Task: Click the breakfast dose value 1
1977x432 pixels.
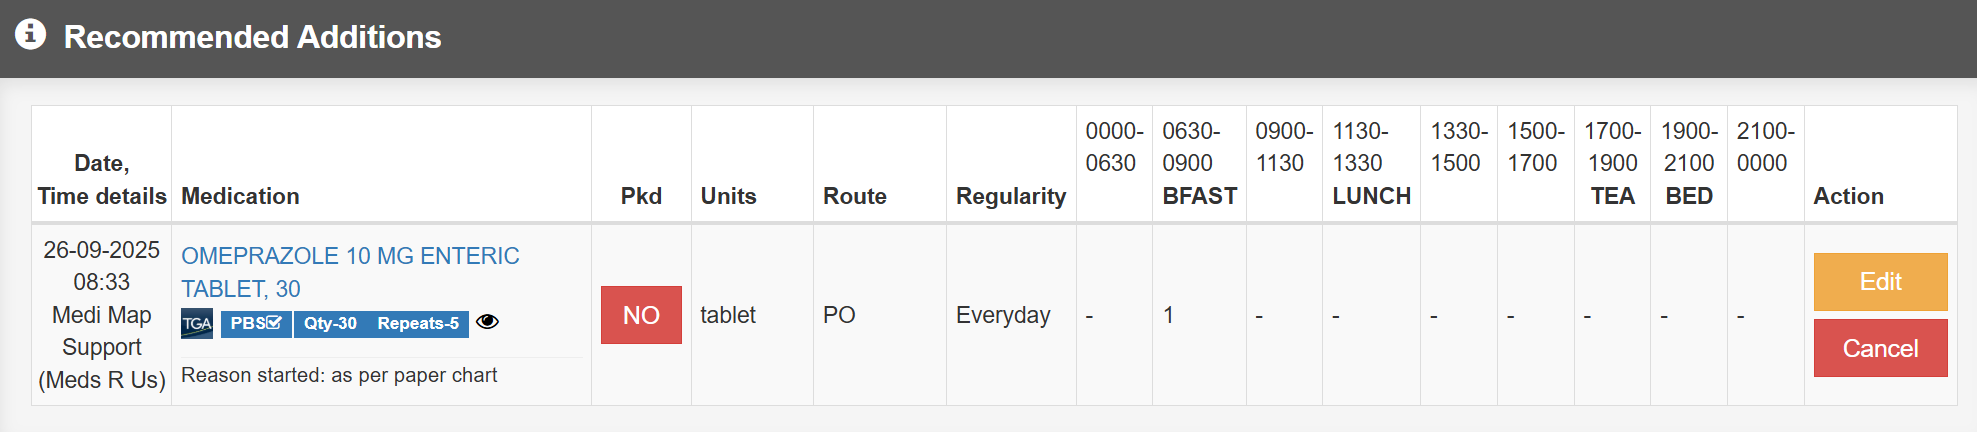Action: (x=1168, y=315)
